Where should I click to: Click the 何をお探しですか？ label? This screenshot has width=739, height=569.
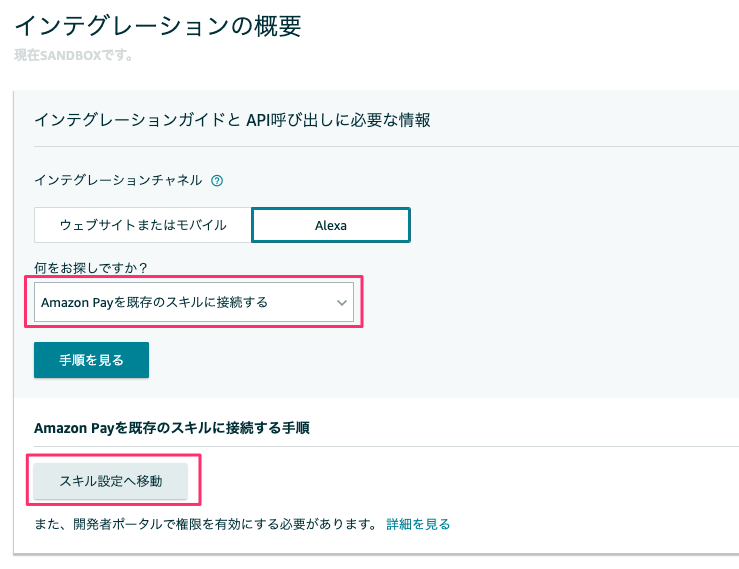point(90,268)
